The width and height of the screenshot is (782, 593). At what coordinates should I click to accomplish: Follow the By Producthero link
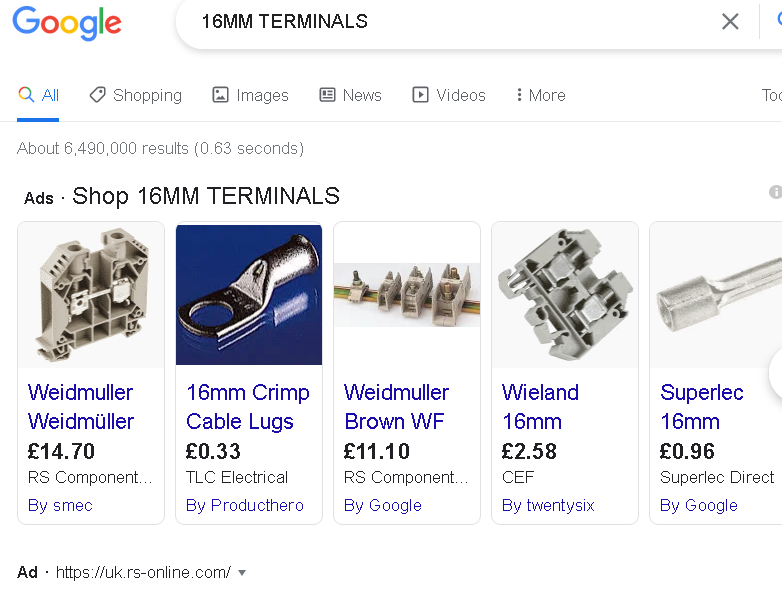pyautogui.click(x=245, y=505)
